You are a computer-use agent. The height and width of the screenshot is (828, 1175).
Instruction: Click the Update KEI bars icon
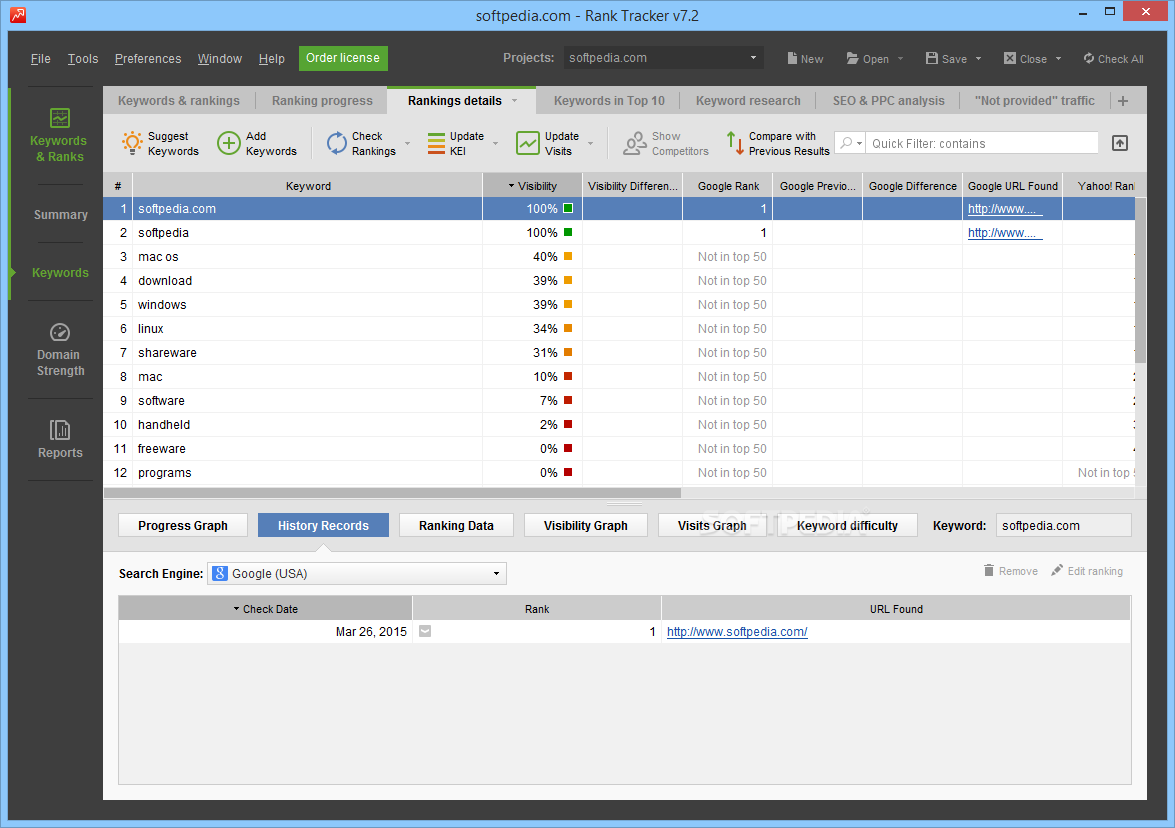pos(436,143)
